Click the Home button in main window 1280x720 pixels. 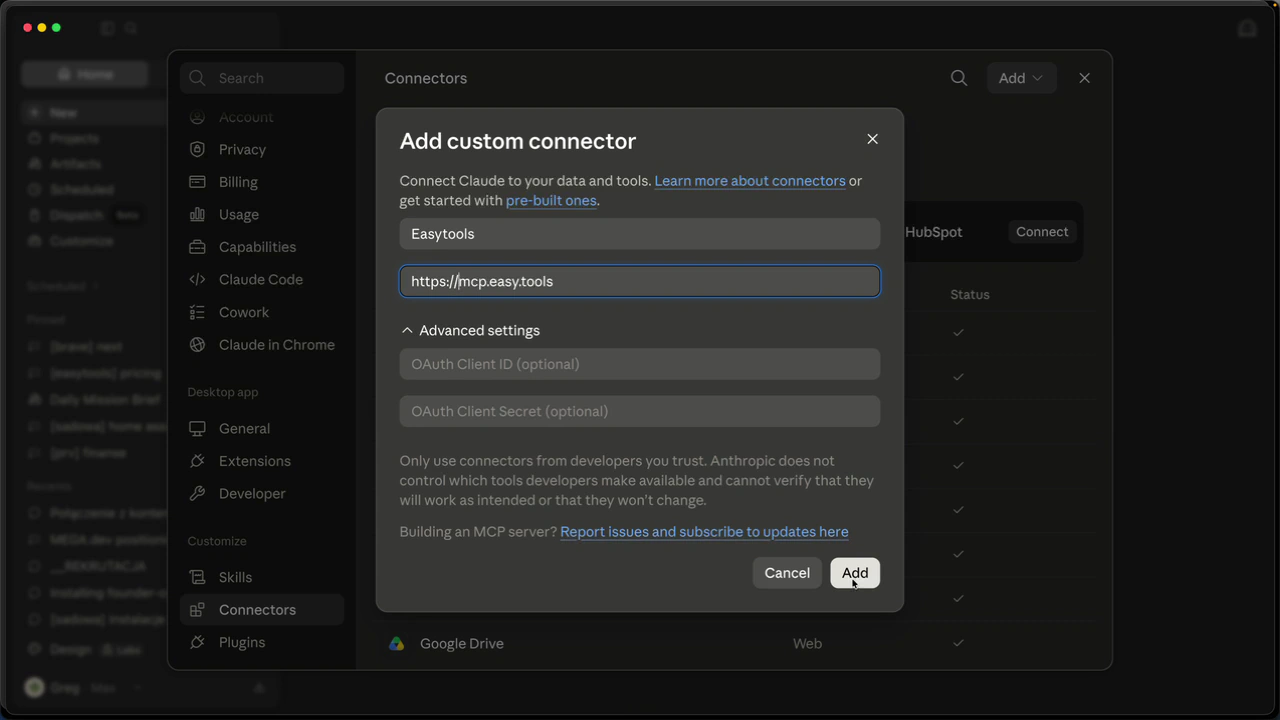pos(85,74)
